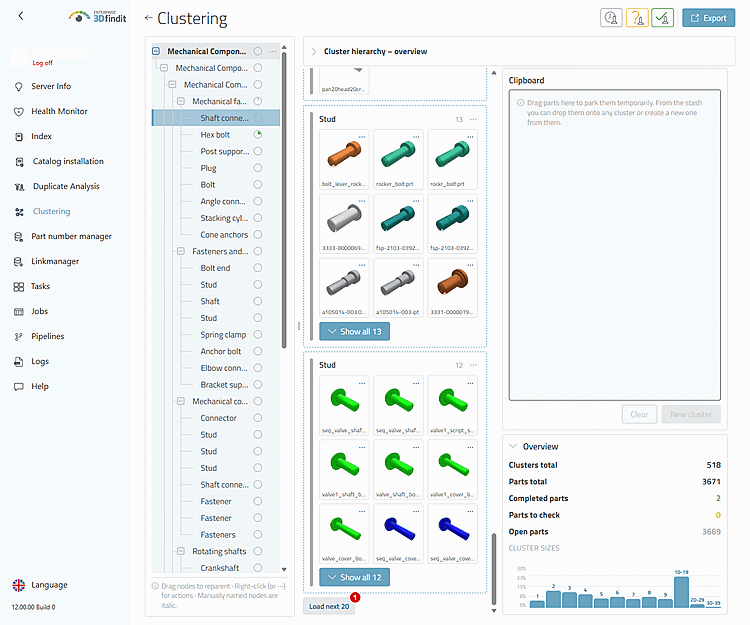Click the New cluster button
The image size is (750, 625).
tap(691, 414)
